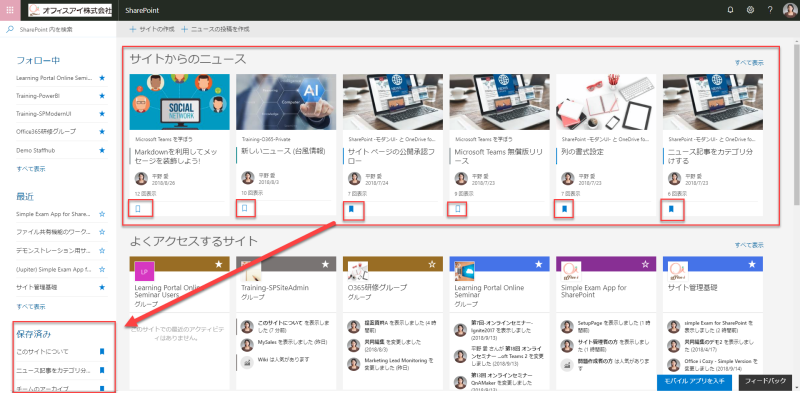This screenshot has height=393, width=800.
Task: Follow Simple Exam App for SharePoint card star
Action: pos(645,264)
